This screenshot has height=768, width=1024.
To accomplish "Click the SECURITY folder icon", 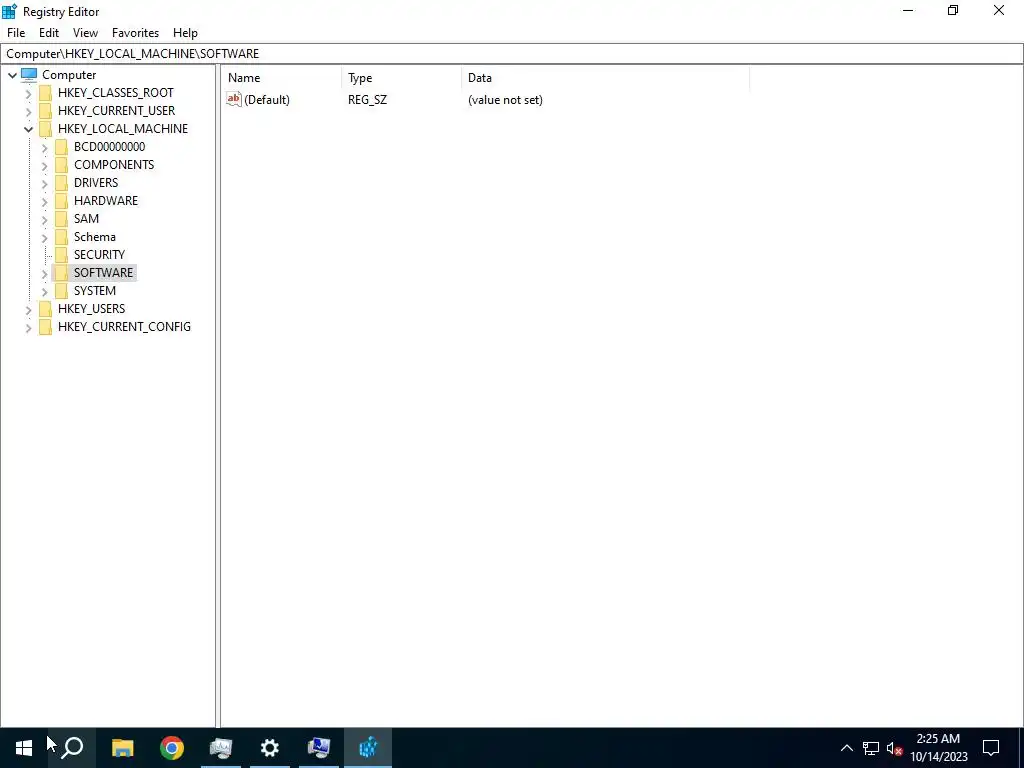I will coord(61,255).
